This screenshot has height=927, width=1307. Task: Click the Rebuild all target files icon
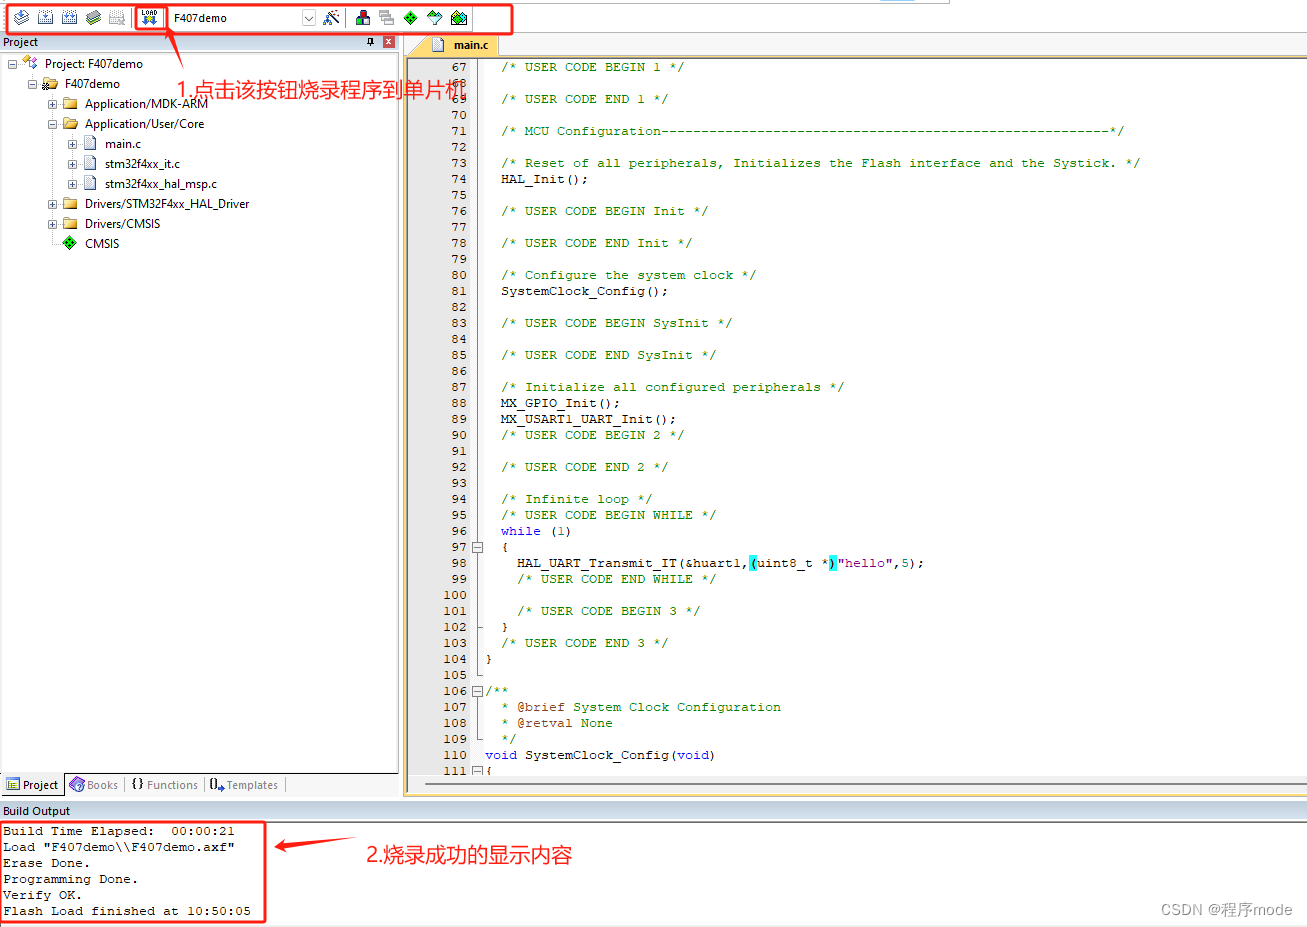coord(69,18)
